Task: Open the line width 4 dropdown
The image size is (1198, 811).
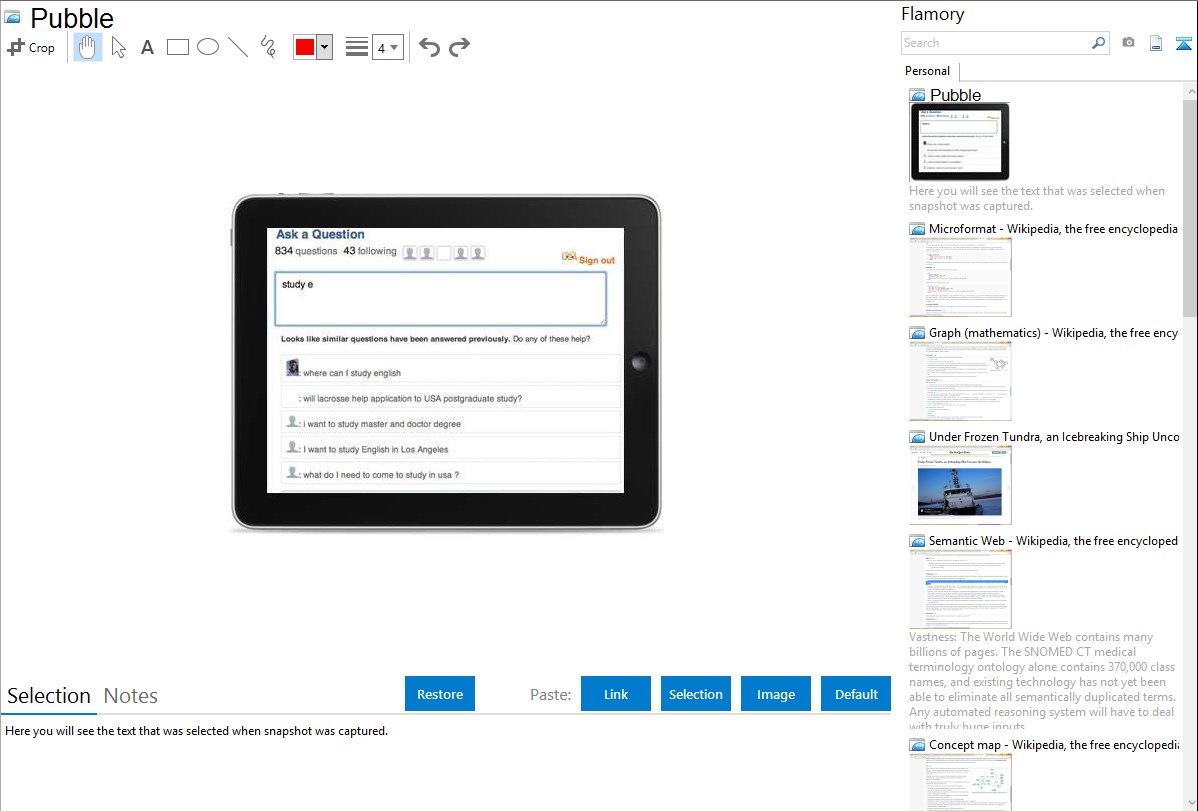Action: (x=388, y=47)
